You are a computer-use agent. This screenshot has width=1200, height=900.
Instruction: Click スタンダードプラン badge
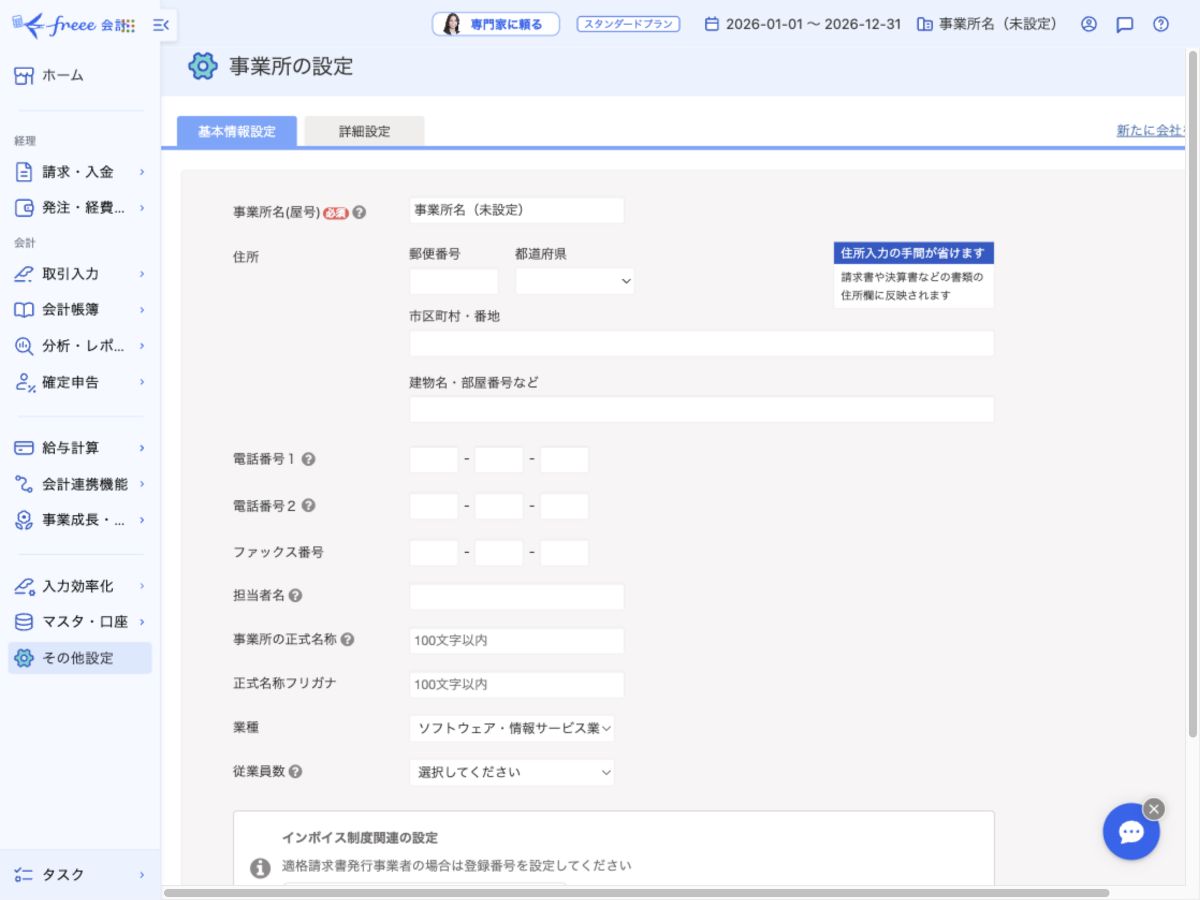[628, 24]
